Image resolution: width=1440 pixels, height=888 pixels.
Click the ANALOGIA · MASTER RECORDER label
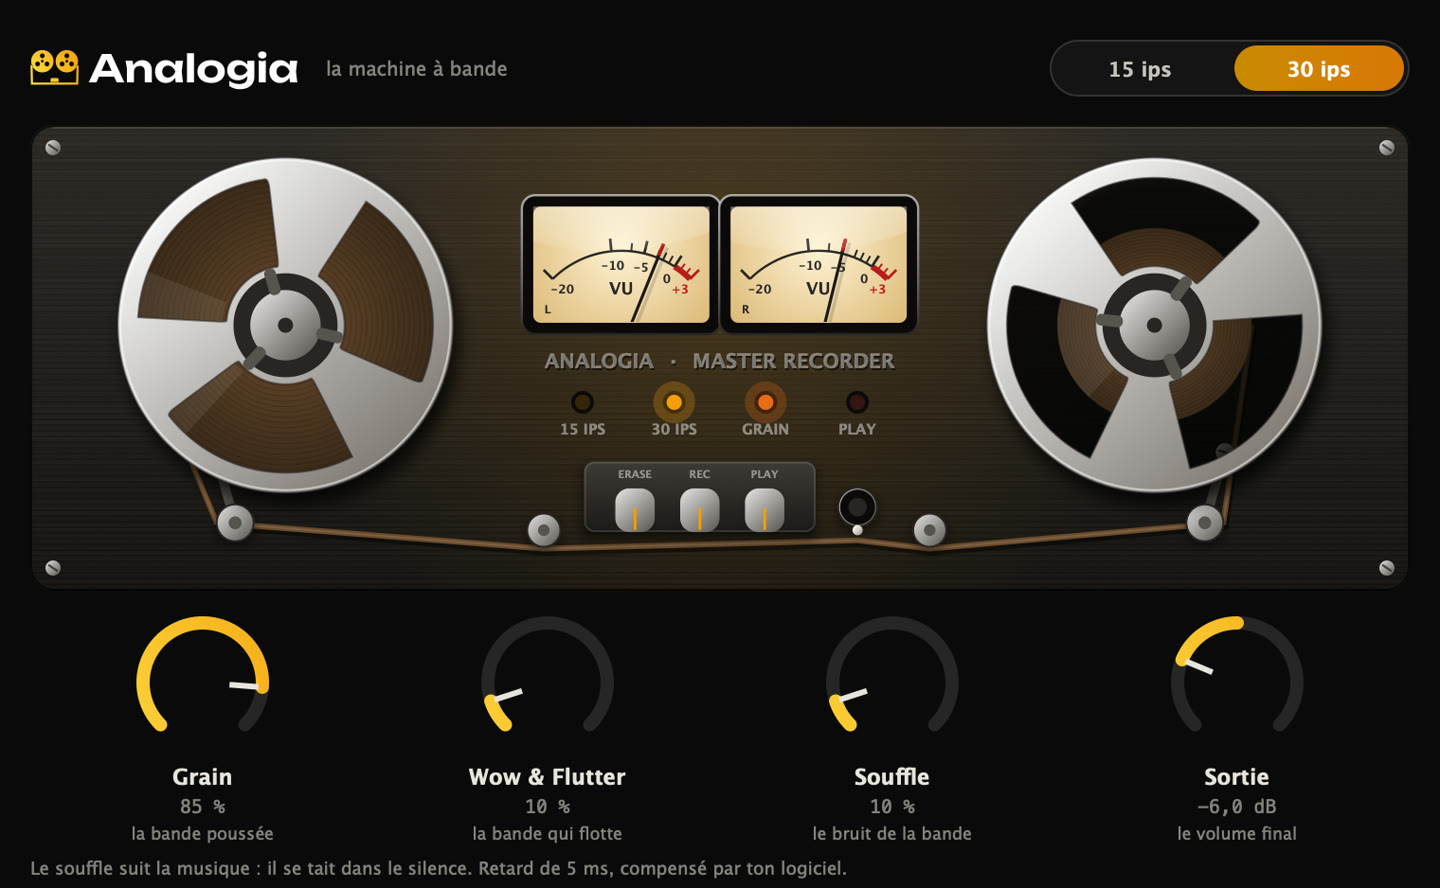[x=719, y=361]
